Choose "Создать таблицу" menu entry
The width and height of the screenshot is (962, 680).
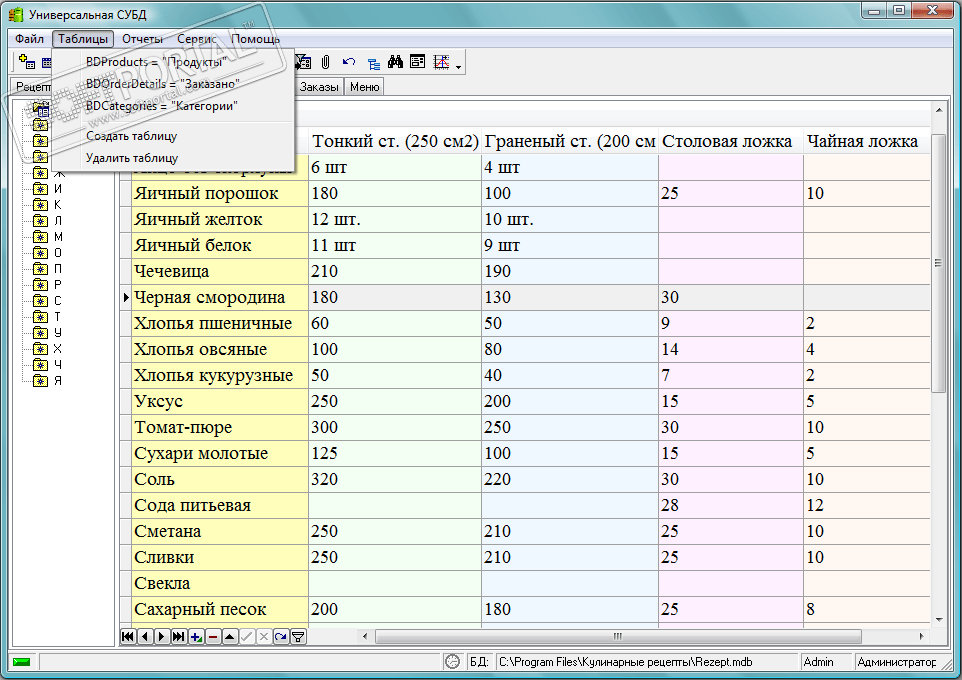(131, 136)
